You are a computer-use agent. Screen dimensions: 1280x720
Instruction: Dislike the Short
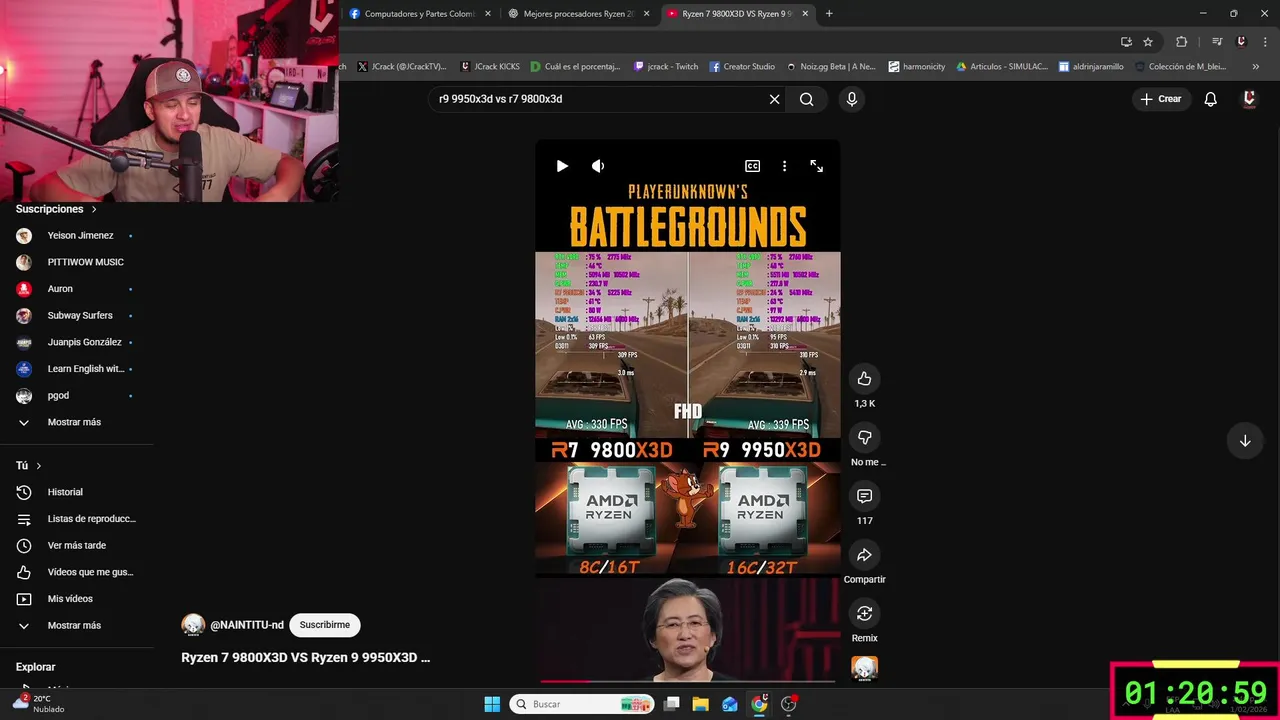point(864,437)
